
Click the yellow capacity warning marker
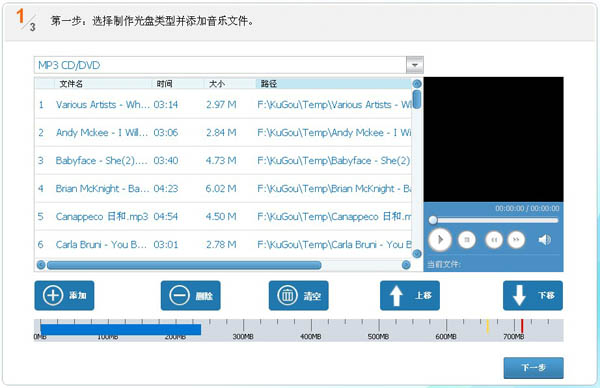[x=488, y=326]
